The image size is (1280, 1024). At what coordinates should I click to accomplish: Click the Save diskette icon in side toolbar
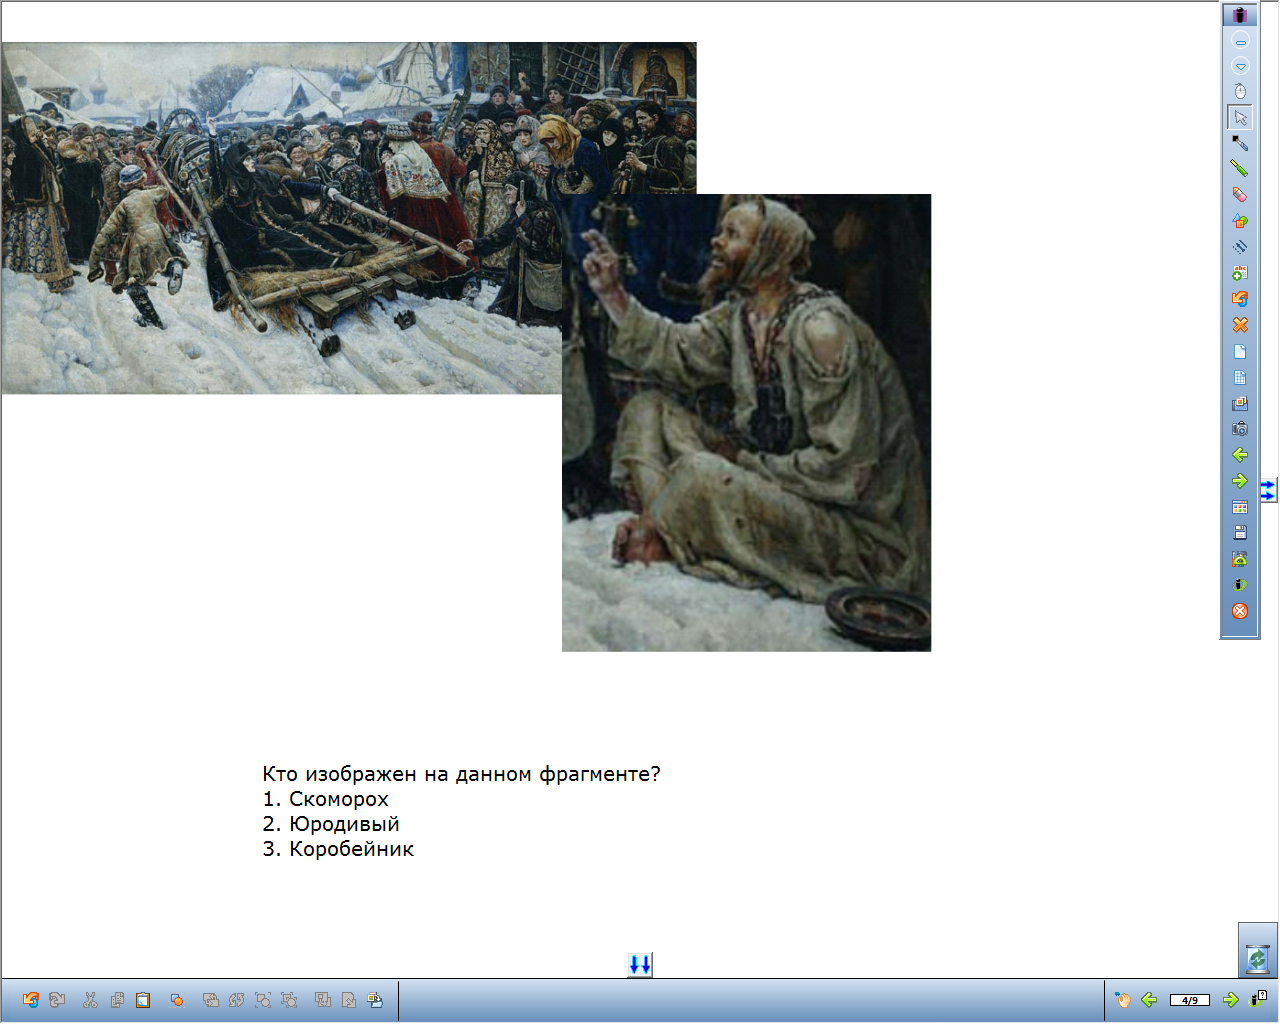pos(1240,533)
